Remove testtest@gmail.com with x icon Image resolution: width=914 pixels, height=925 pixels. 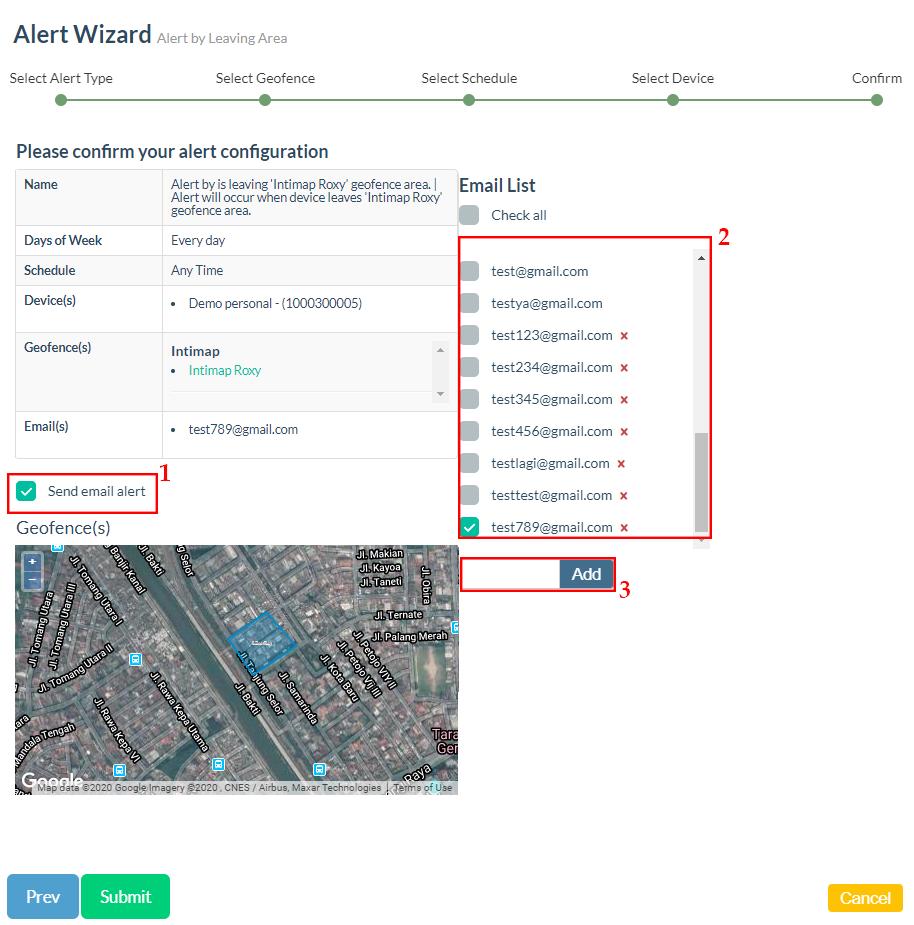624,496
